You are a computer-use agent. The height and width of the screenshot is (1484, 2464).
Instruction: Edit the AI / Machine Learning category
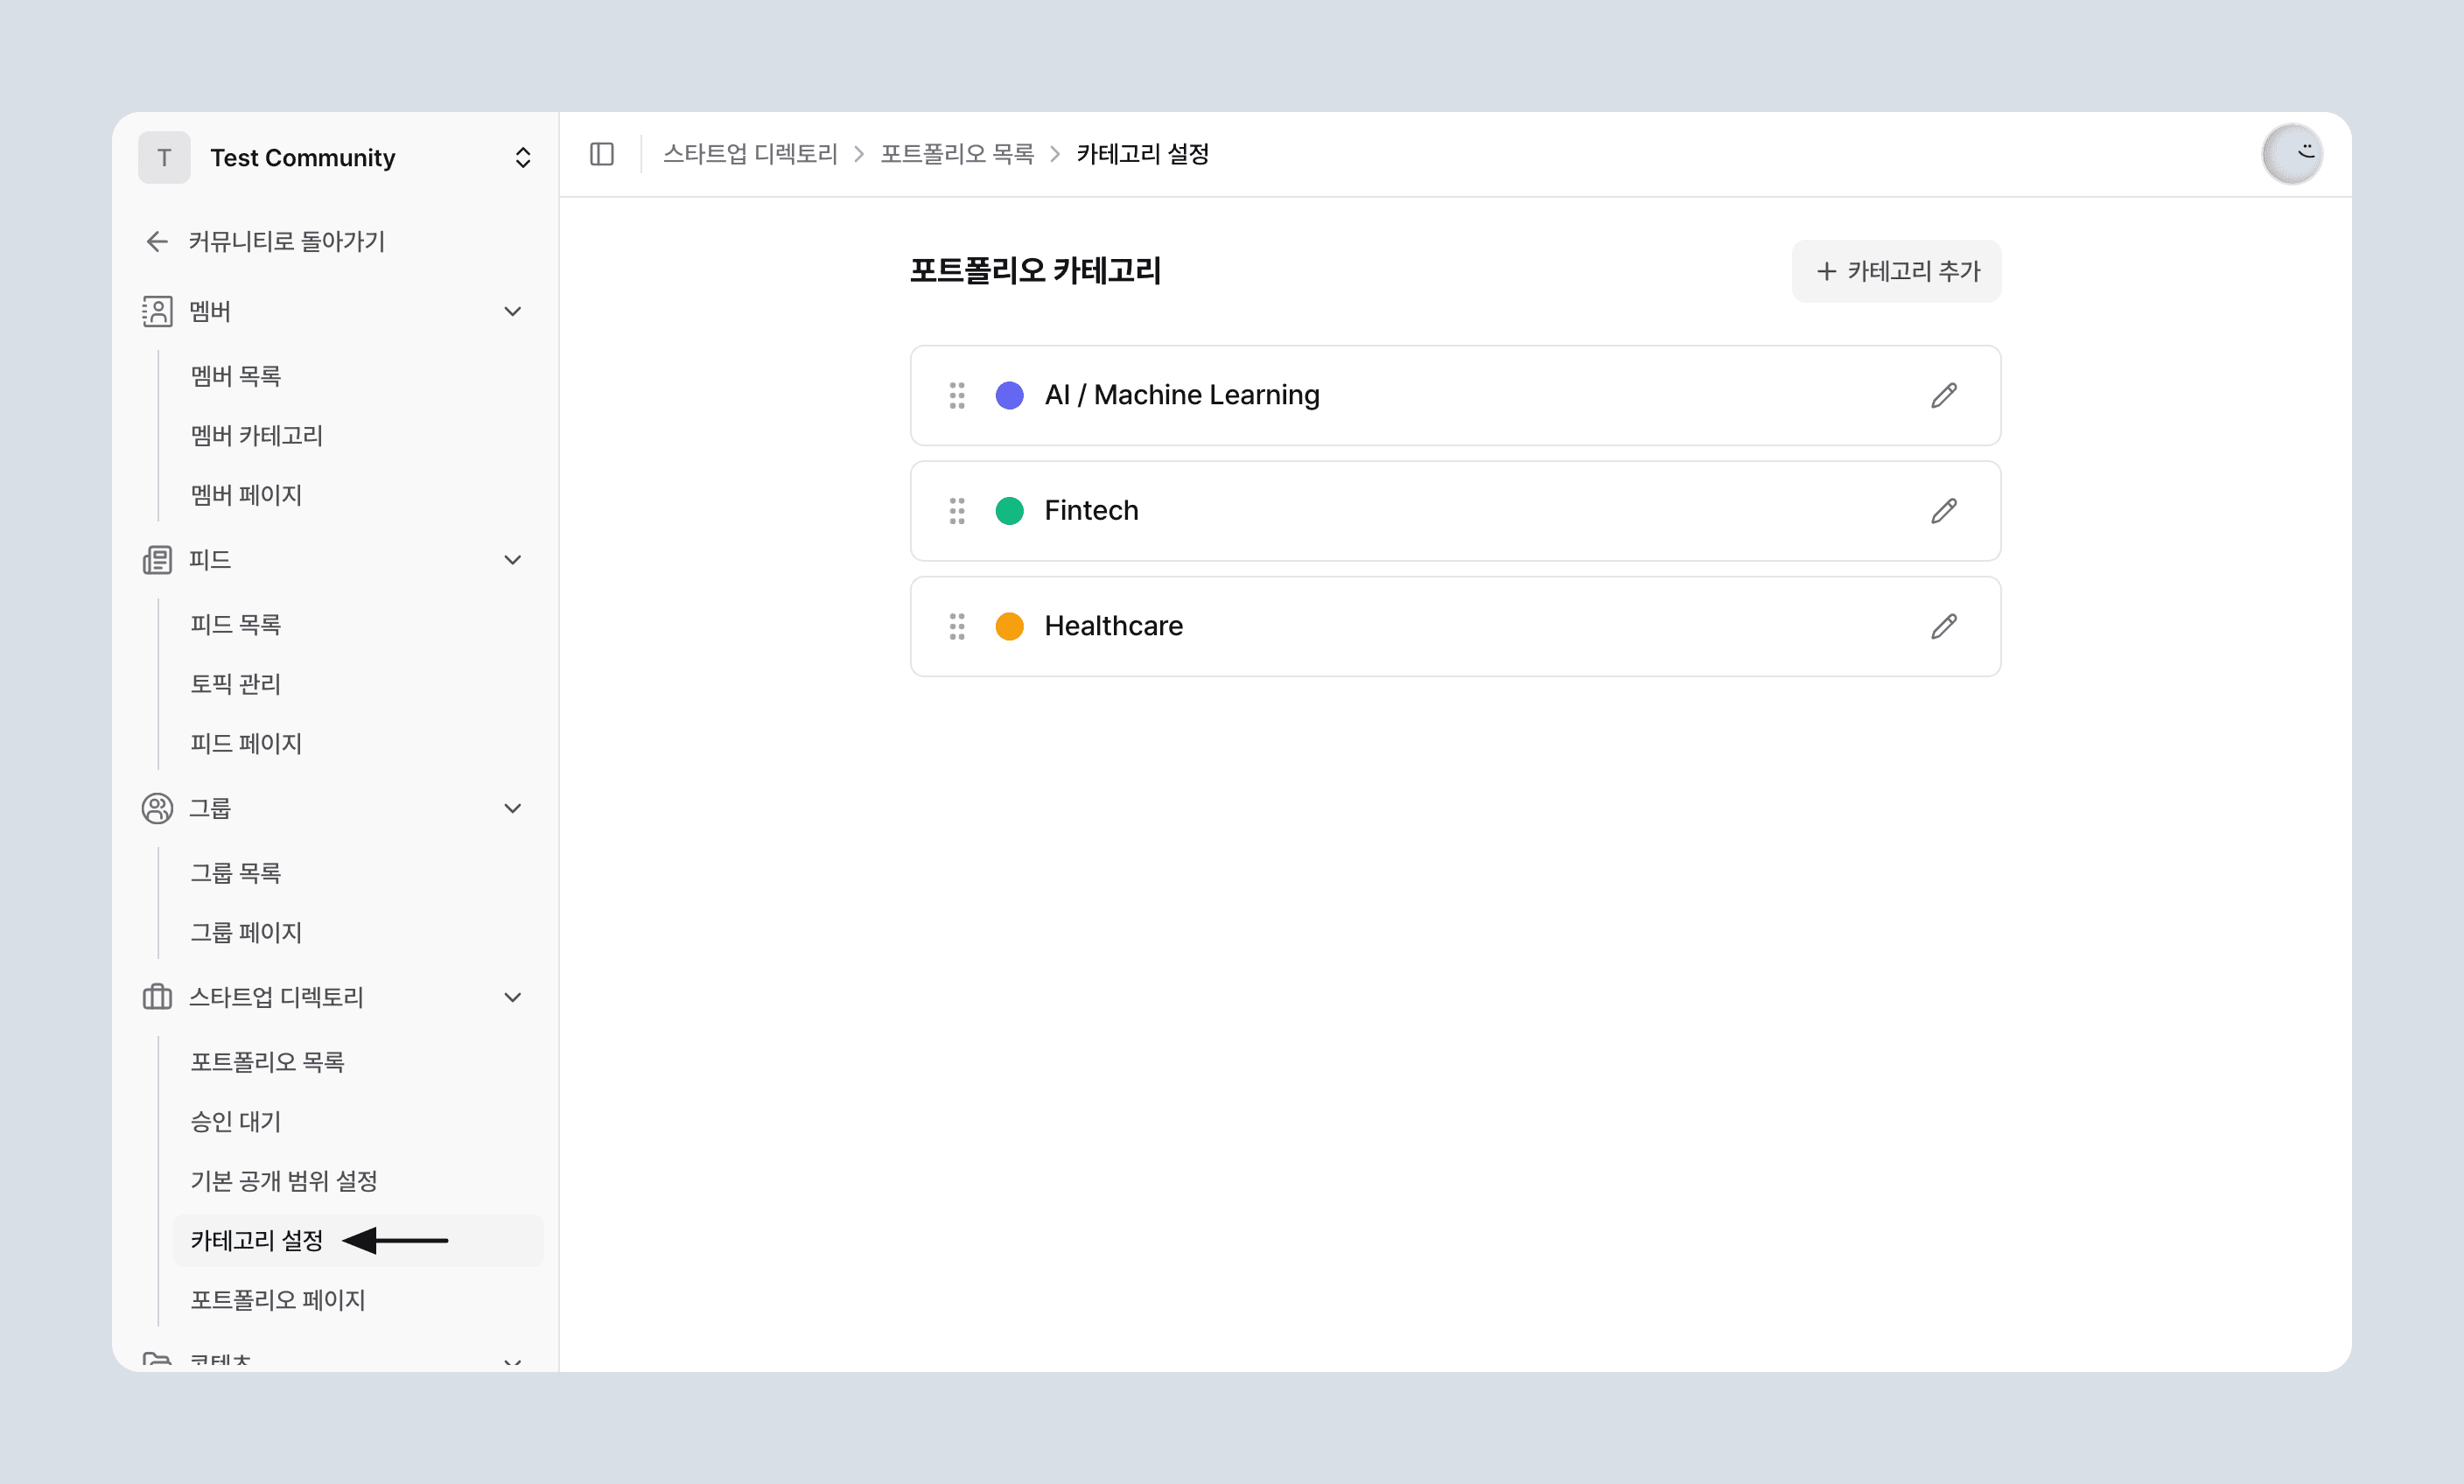(x=1943, y=395)
